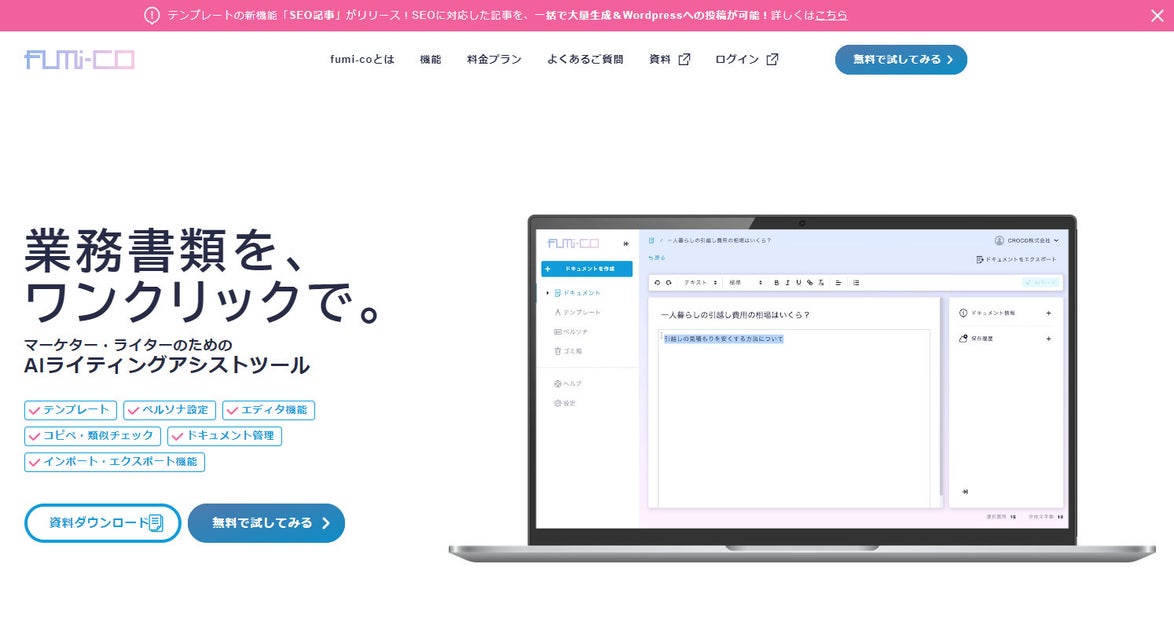Click the highlighted text line in the editor
This screenshot has height=630, width=1174.
click(723, 339)
